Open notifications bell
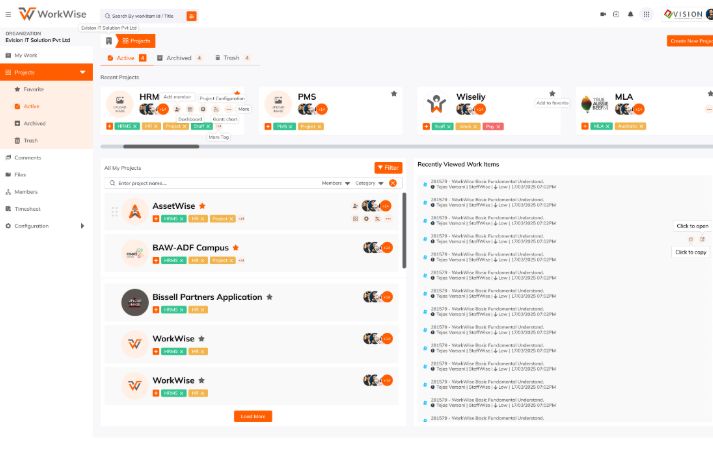Viewport: 713px width, 469px height. pyautogui.click(x=630, y=14)
